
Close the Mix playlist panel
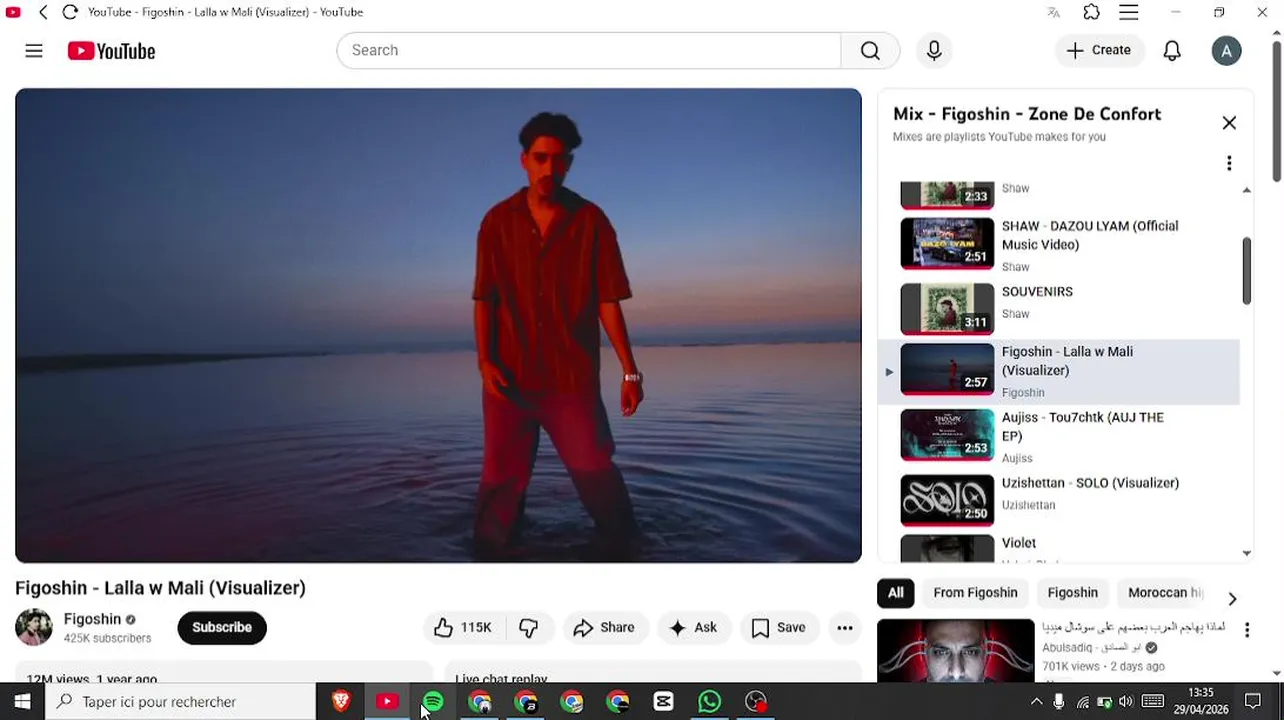coord(1229,123)
